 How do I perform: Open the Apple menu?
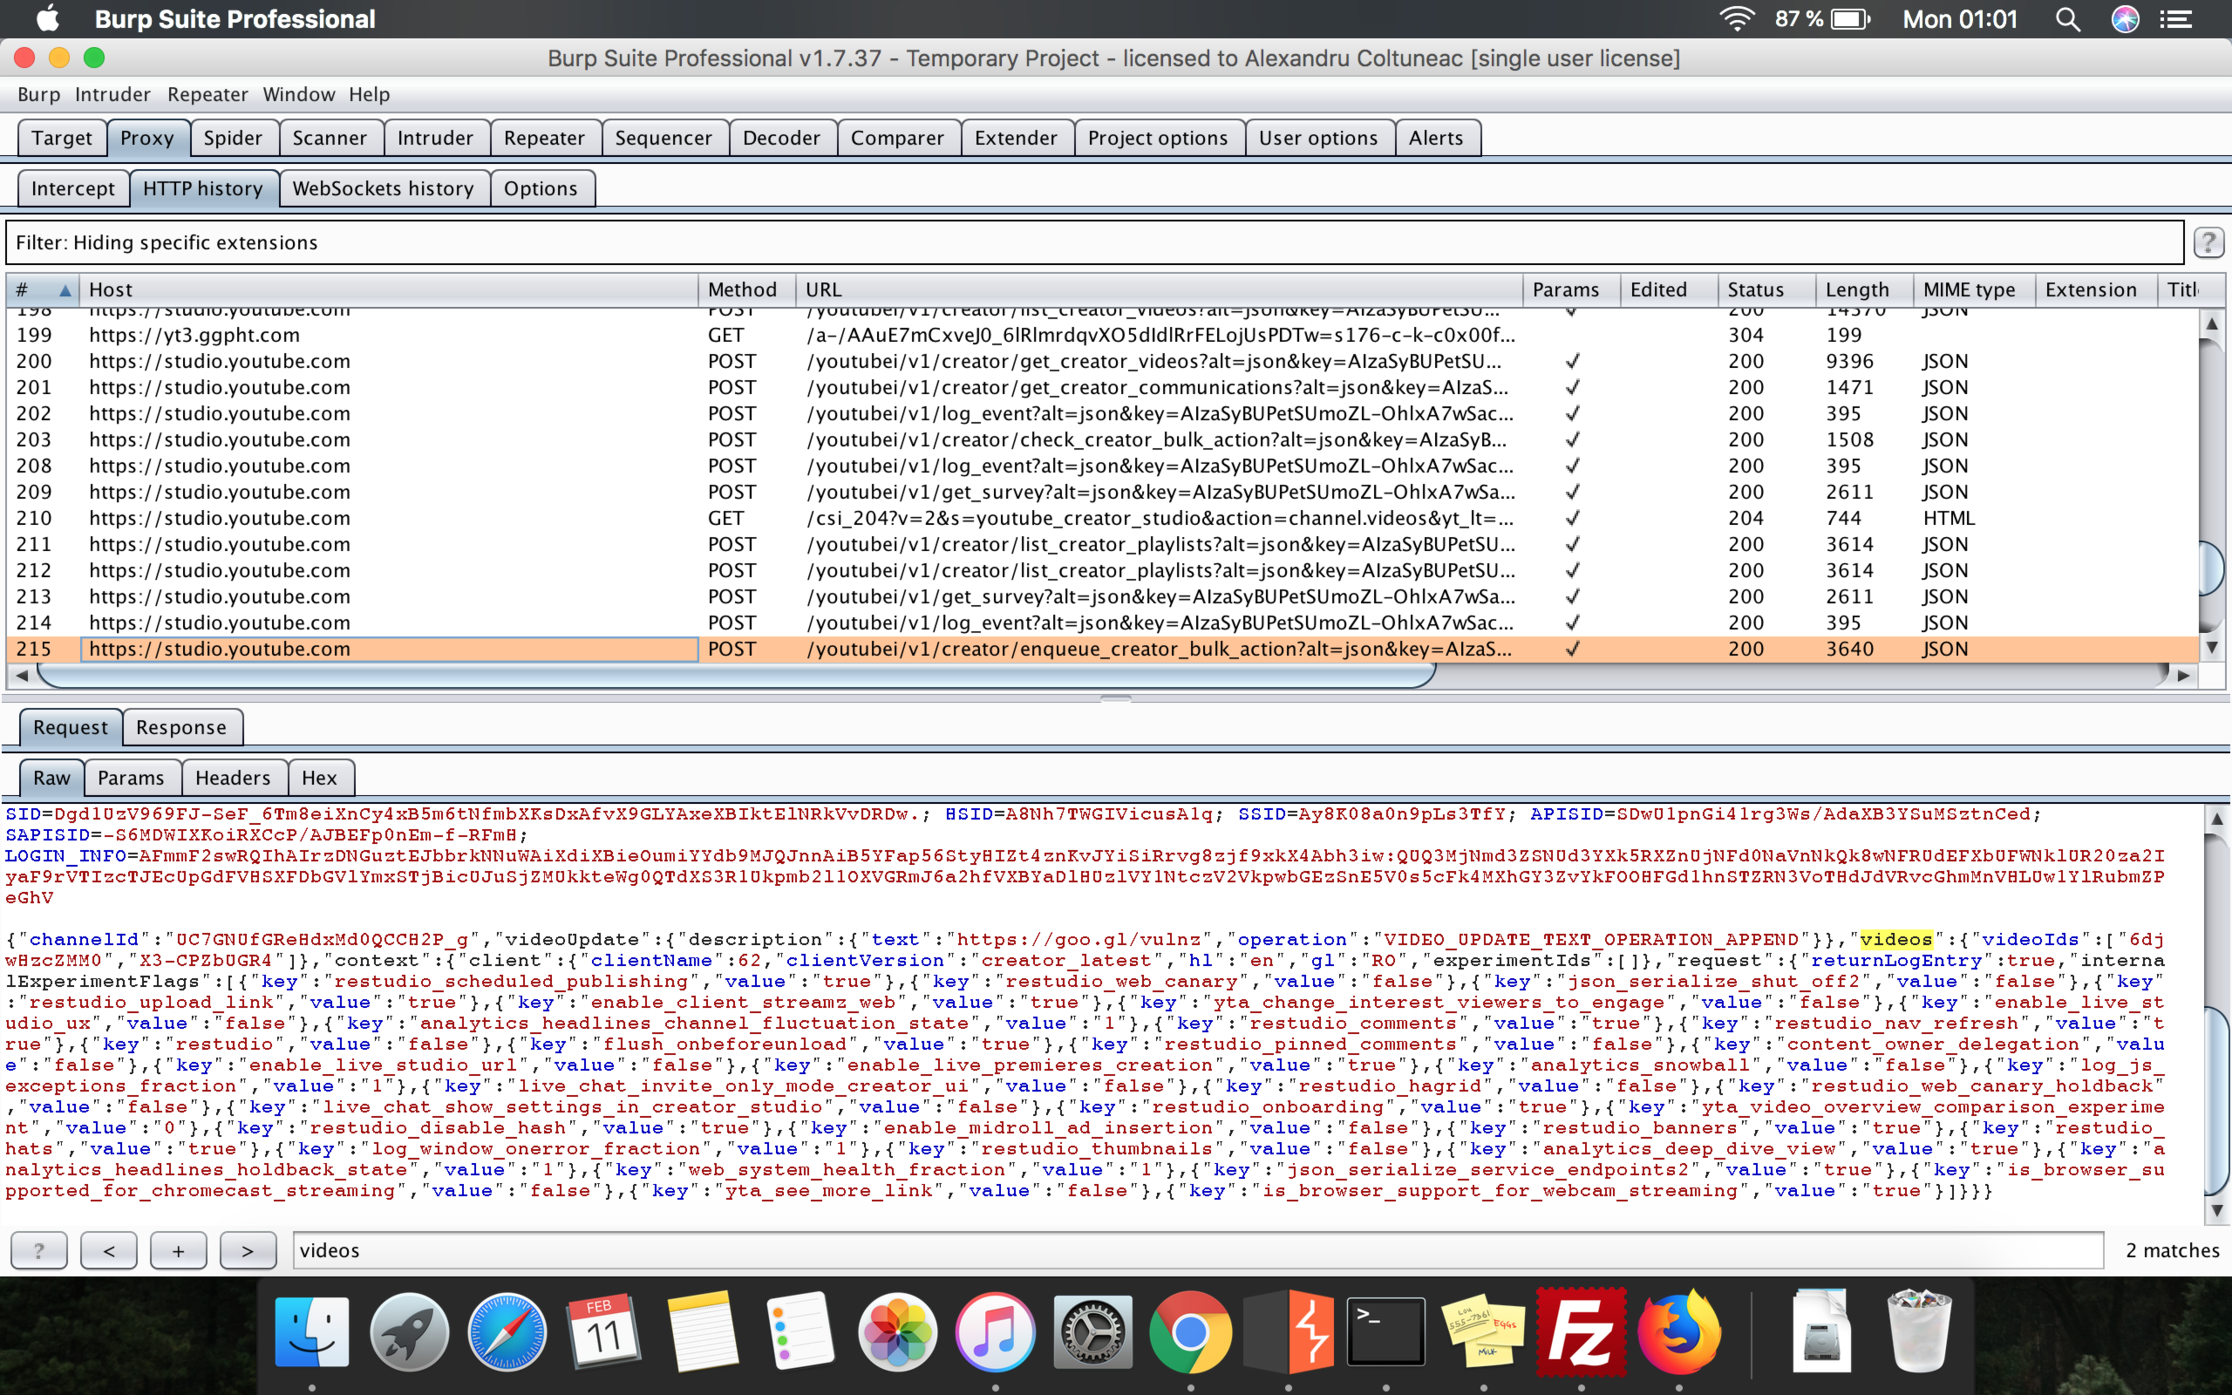pyautogui.click(x=47, y=19)
